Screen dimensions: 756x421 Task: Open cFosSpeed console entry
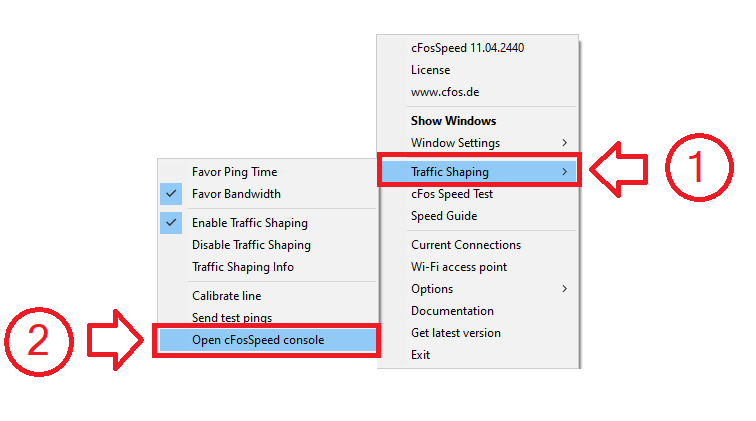[x=258, y=340]
